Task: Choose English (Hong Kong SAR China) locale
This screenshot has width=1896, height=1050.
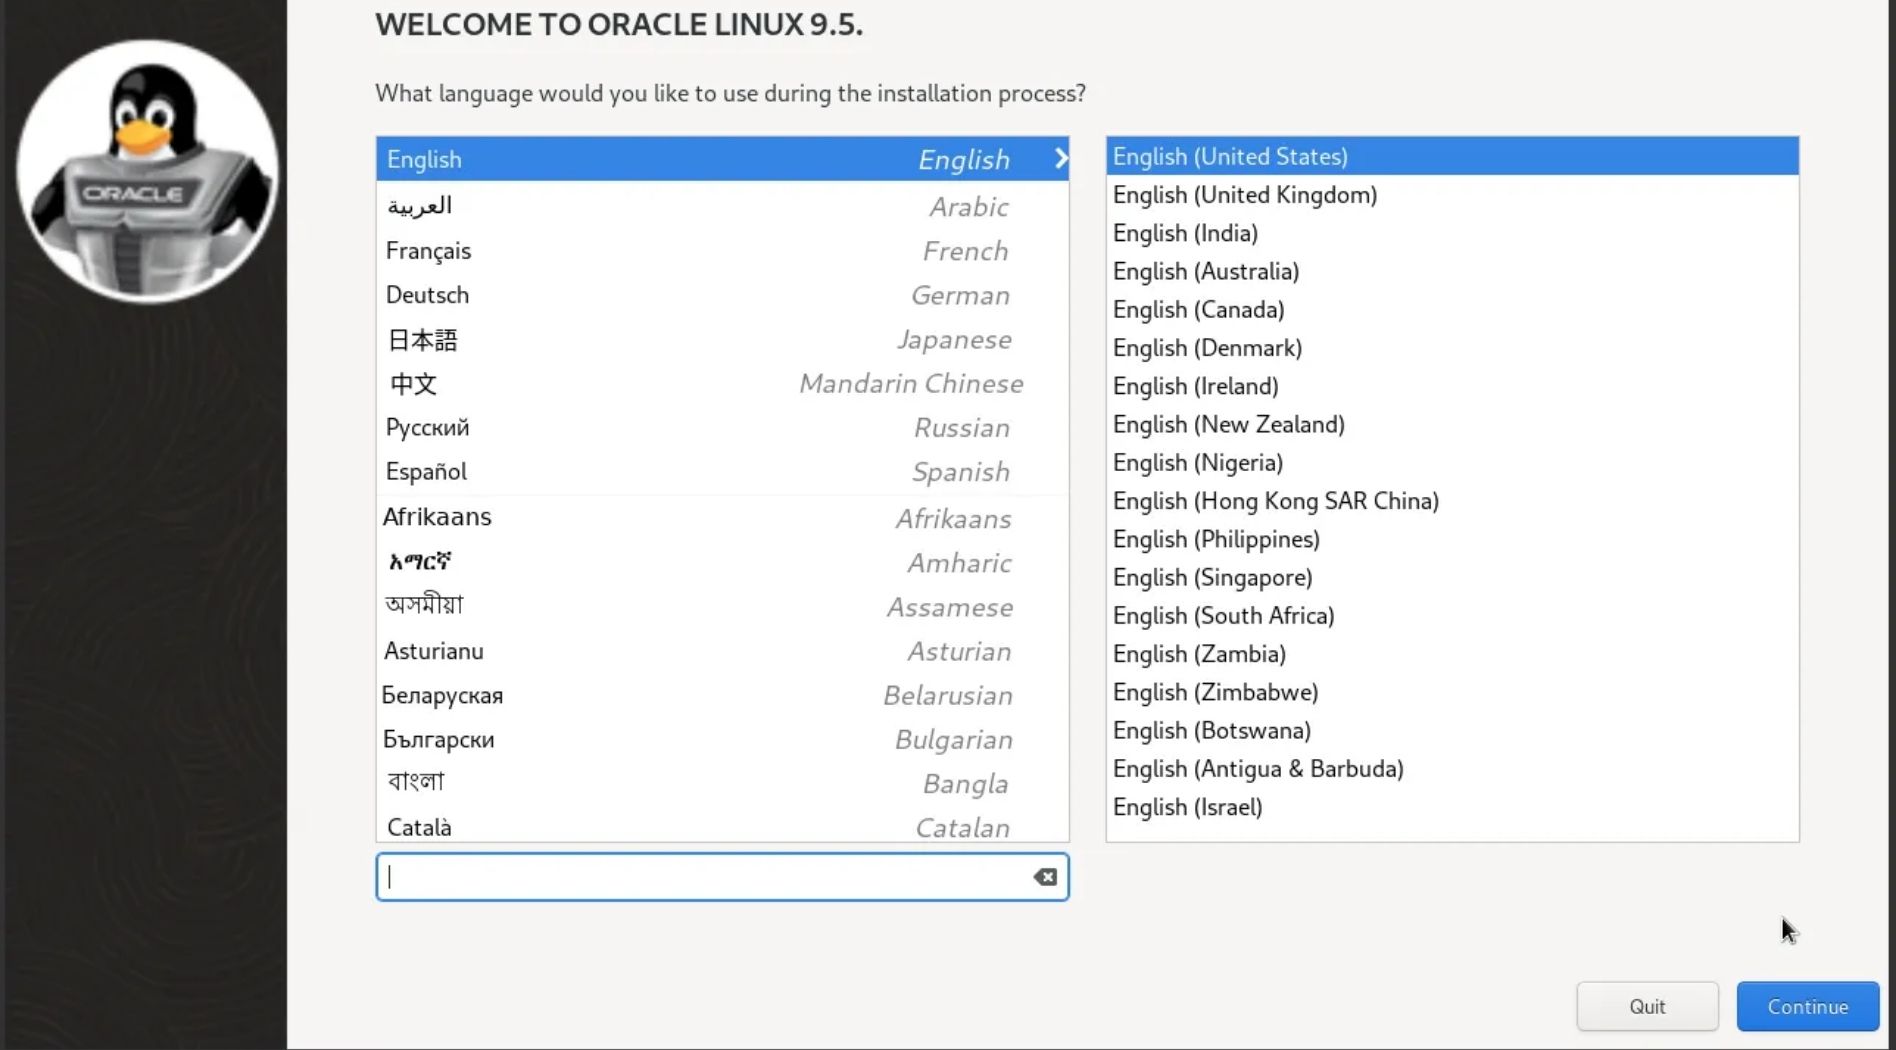Action: tap(1452, 501)
